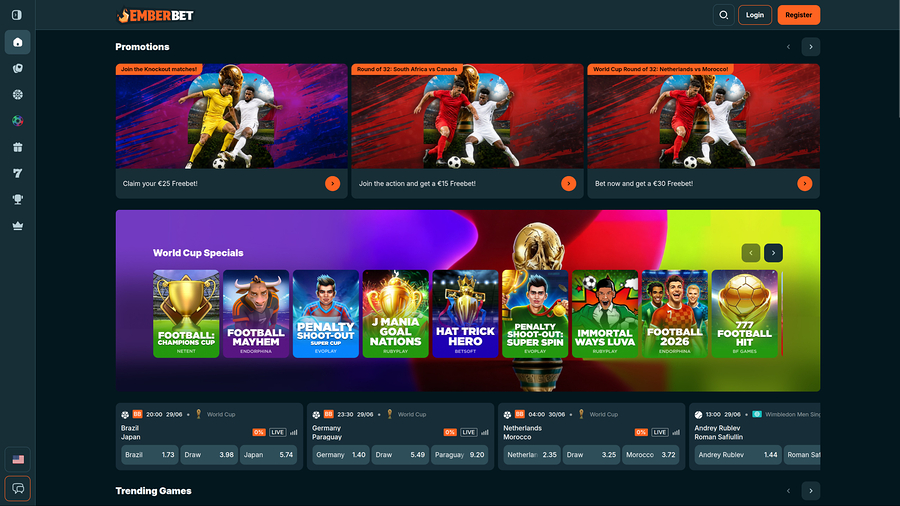Show previous Trending Games with left chevron
Screen dimensions: 900x506
click(x=788, y=491)
